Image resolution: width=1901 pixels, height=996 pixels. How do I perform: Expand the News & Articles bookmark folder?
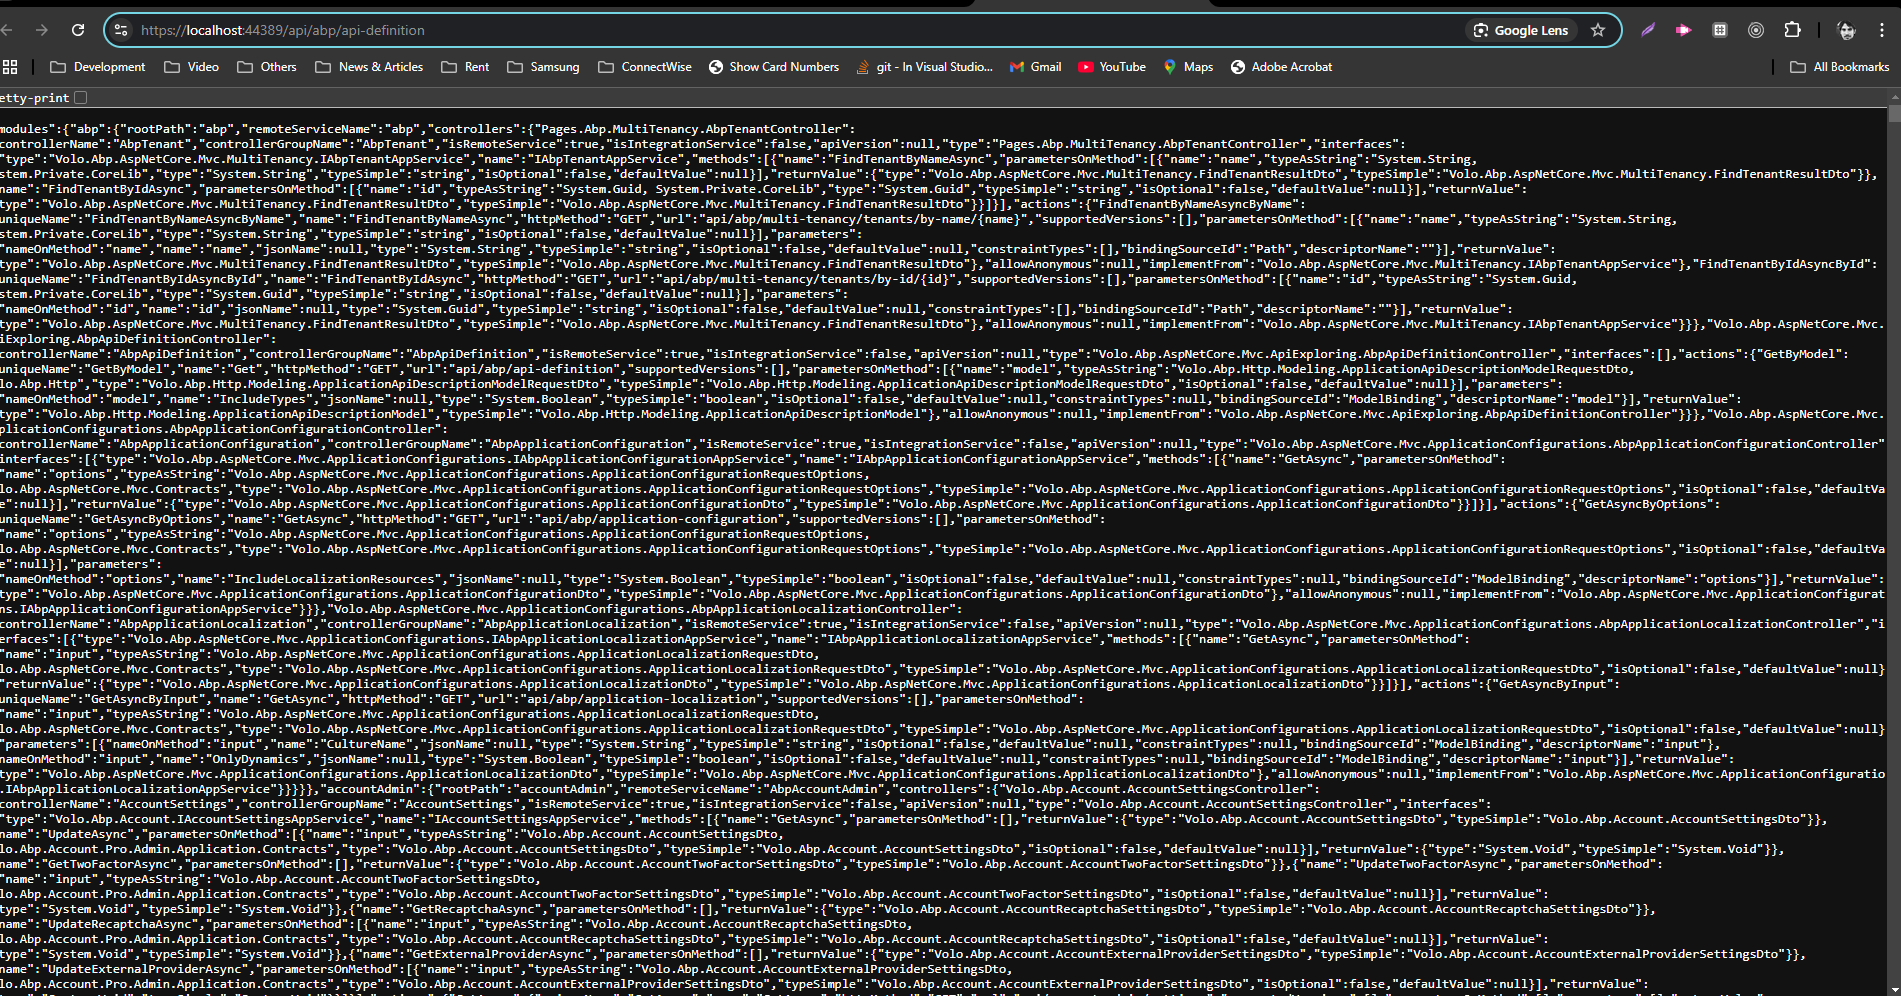369,67
